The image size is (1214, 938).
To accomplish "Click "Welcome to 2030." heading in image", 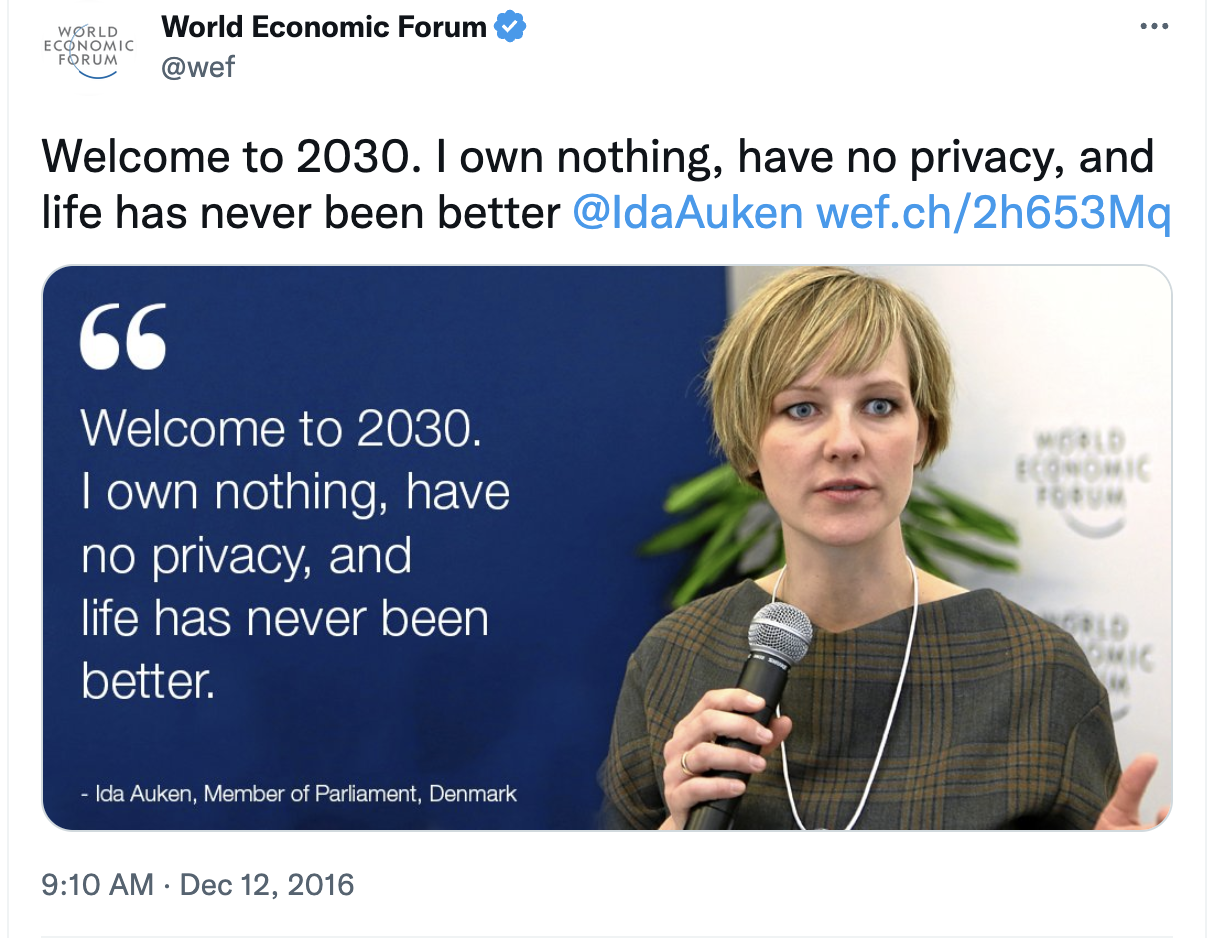I will tap(281, 427).
